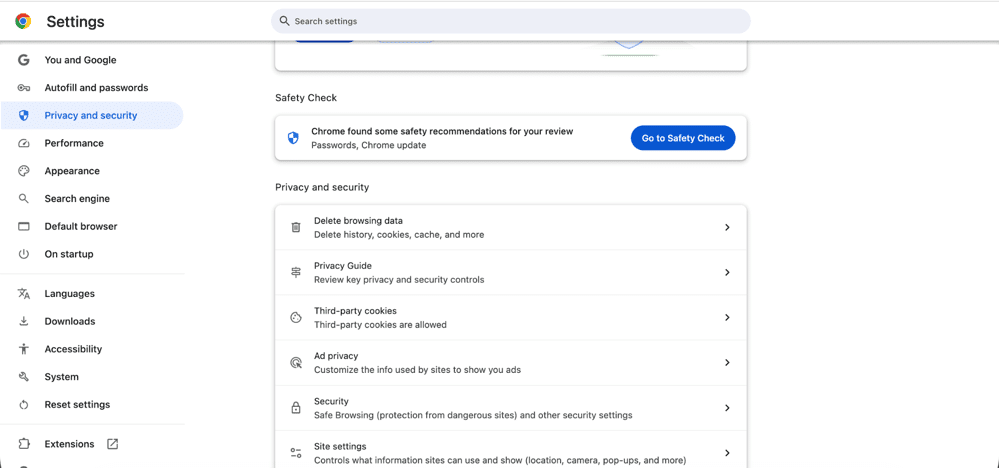Focus the Search settings input field

510,21
